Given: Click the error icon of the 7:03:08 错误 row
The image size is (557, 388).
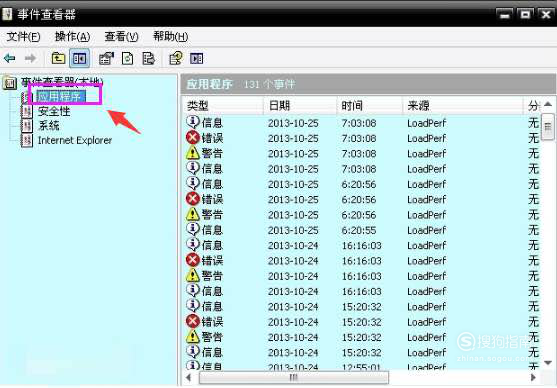Looking at the screenshot, I should [x=193, y=138].
